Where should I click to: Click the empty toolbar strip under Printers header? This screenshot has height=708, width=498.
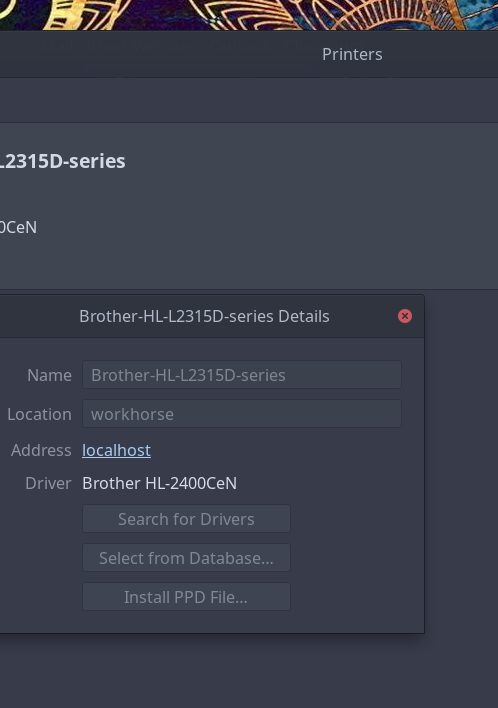(x=249, y=100)
